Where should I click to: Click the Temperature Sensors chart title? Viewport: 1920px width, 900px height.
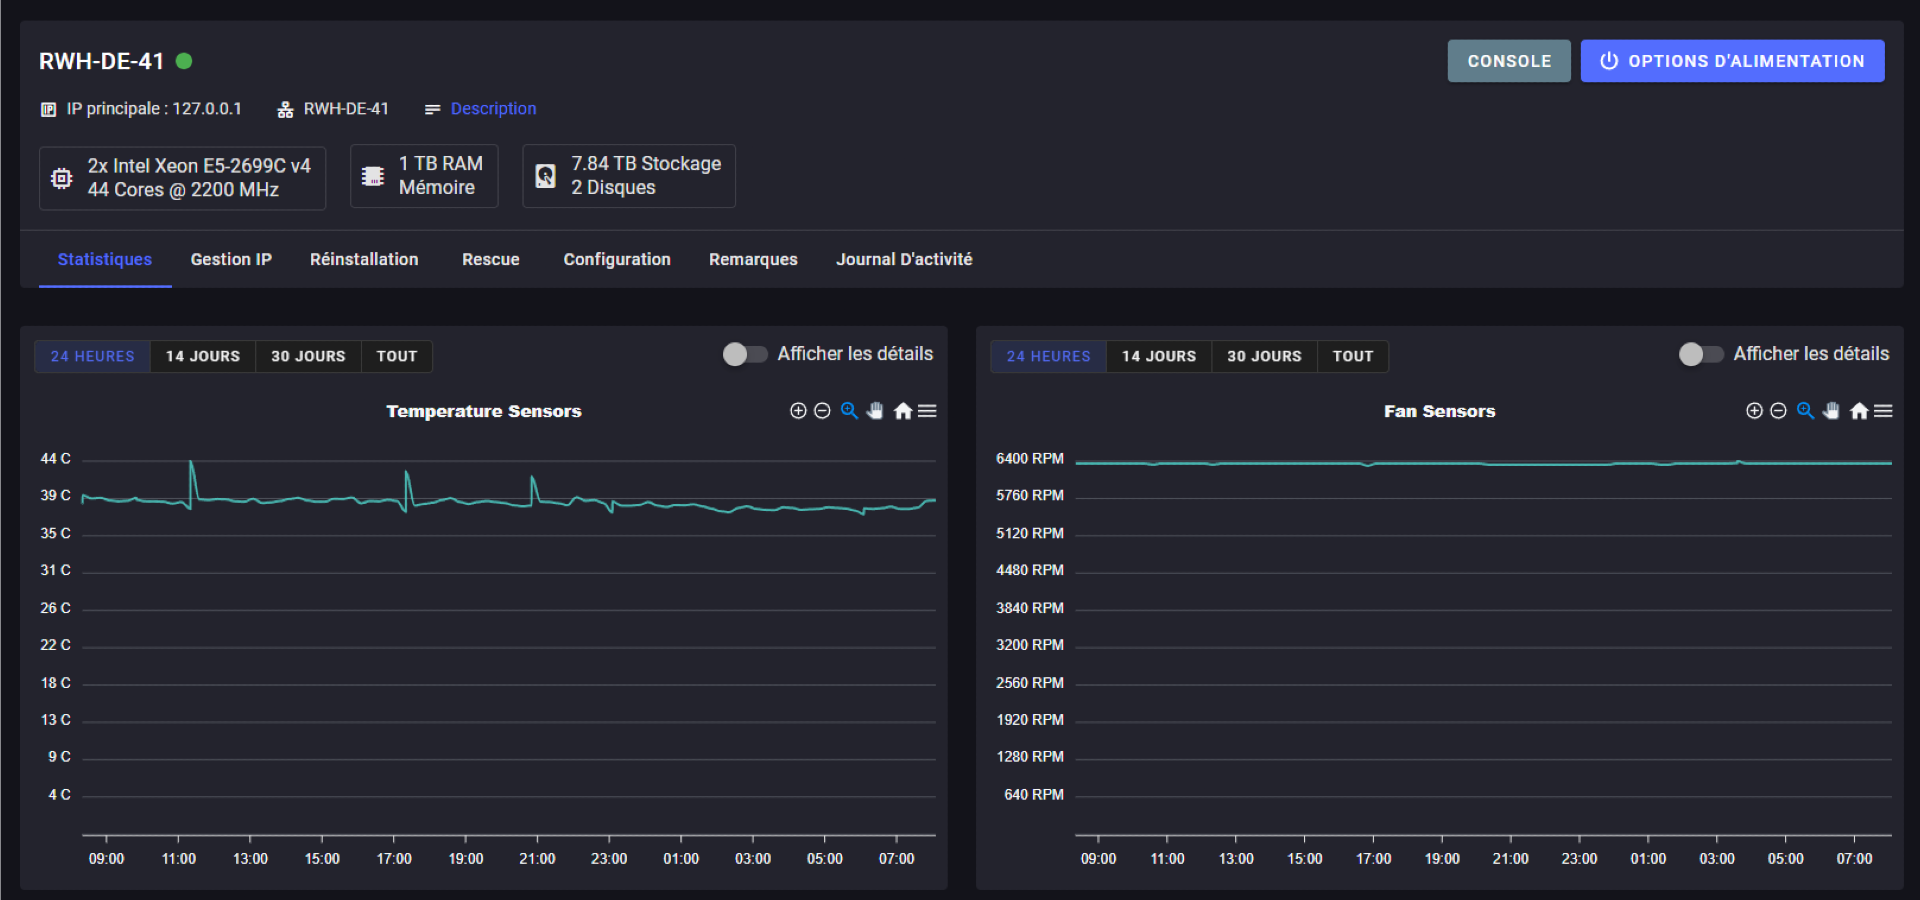484,411
